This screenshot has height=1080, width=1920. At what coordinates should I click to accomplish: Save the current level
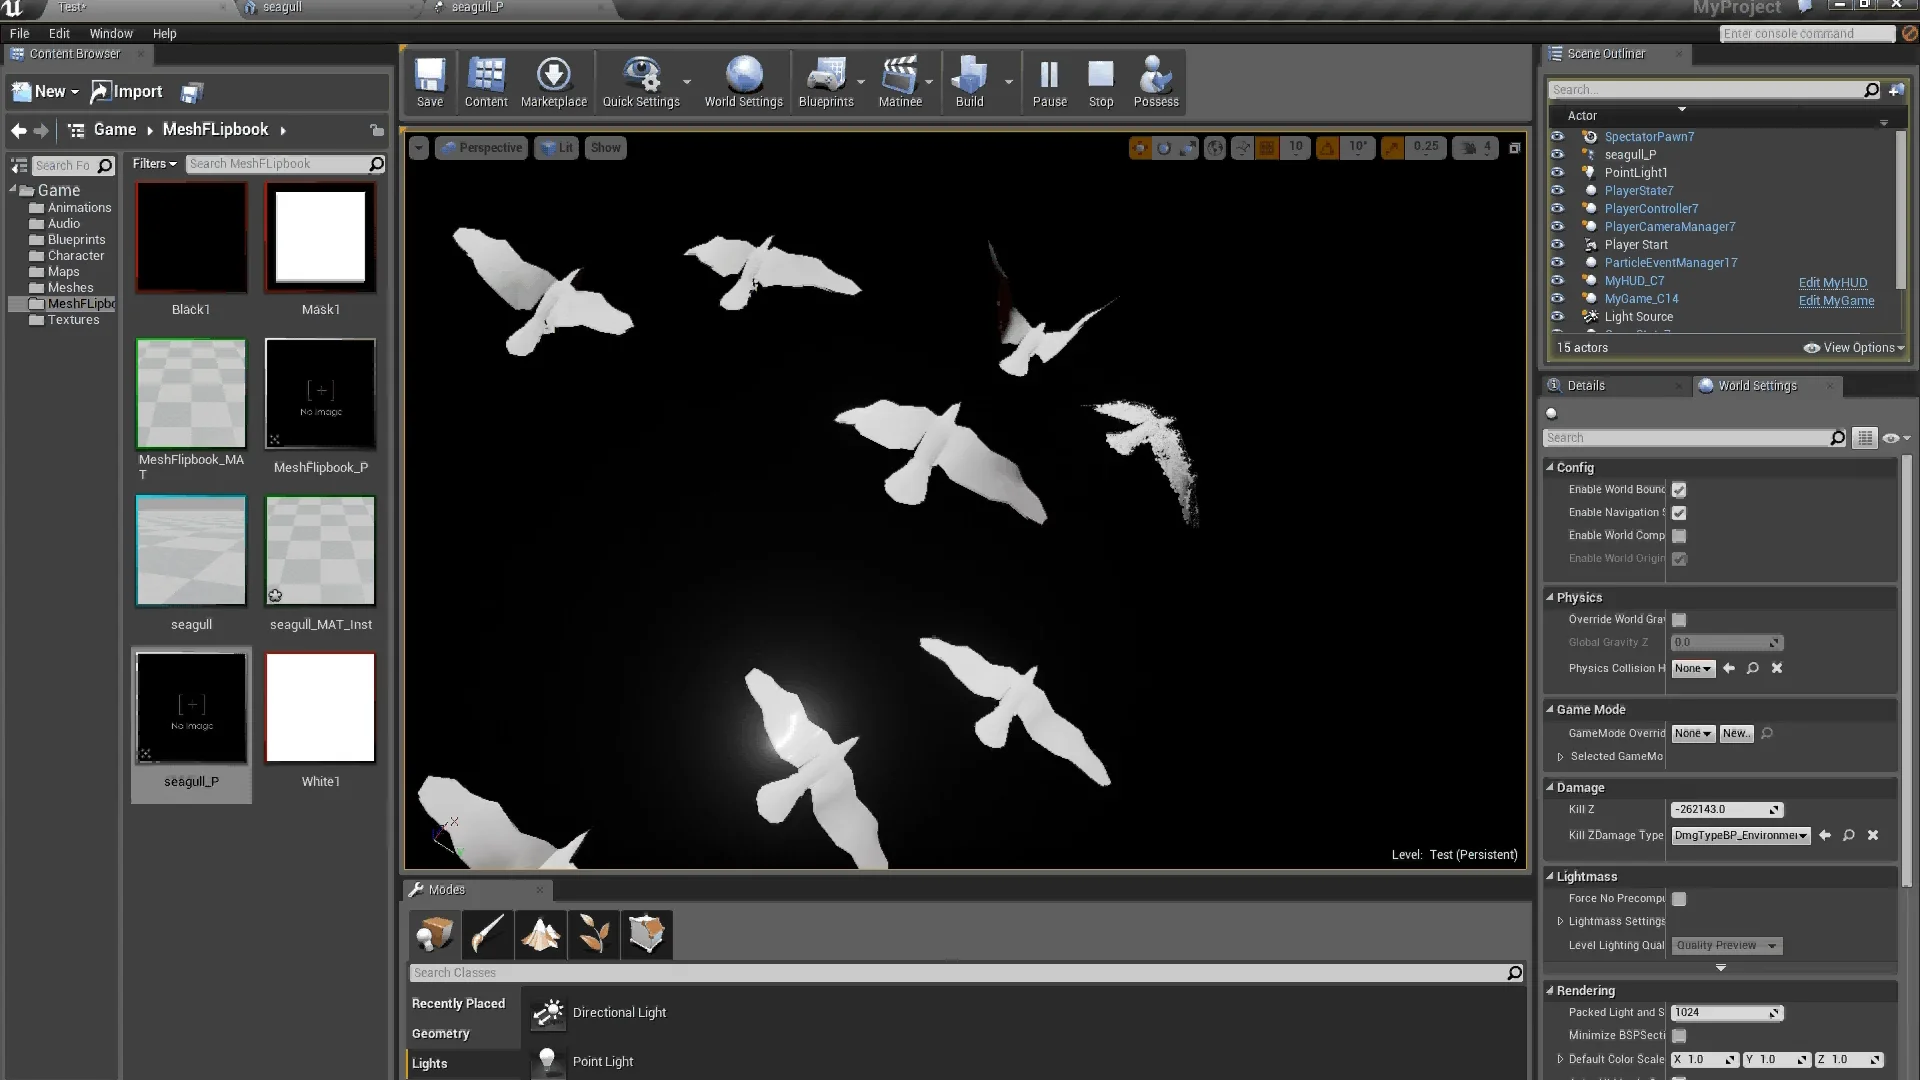(430, 82)
